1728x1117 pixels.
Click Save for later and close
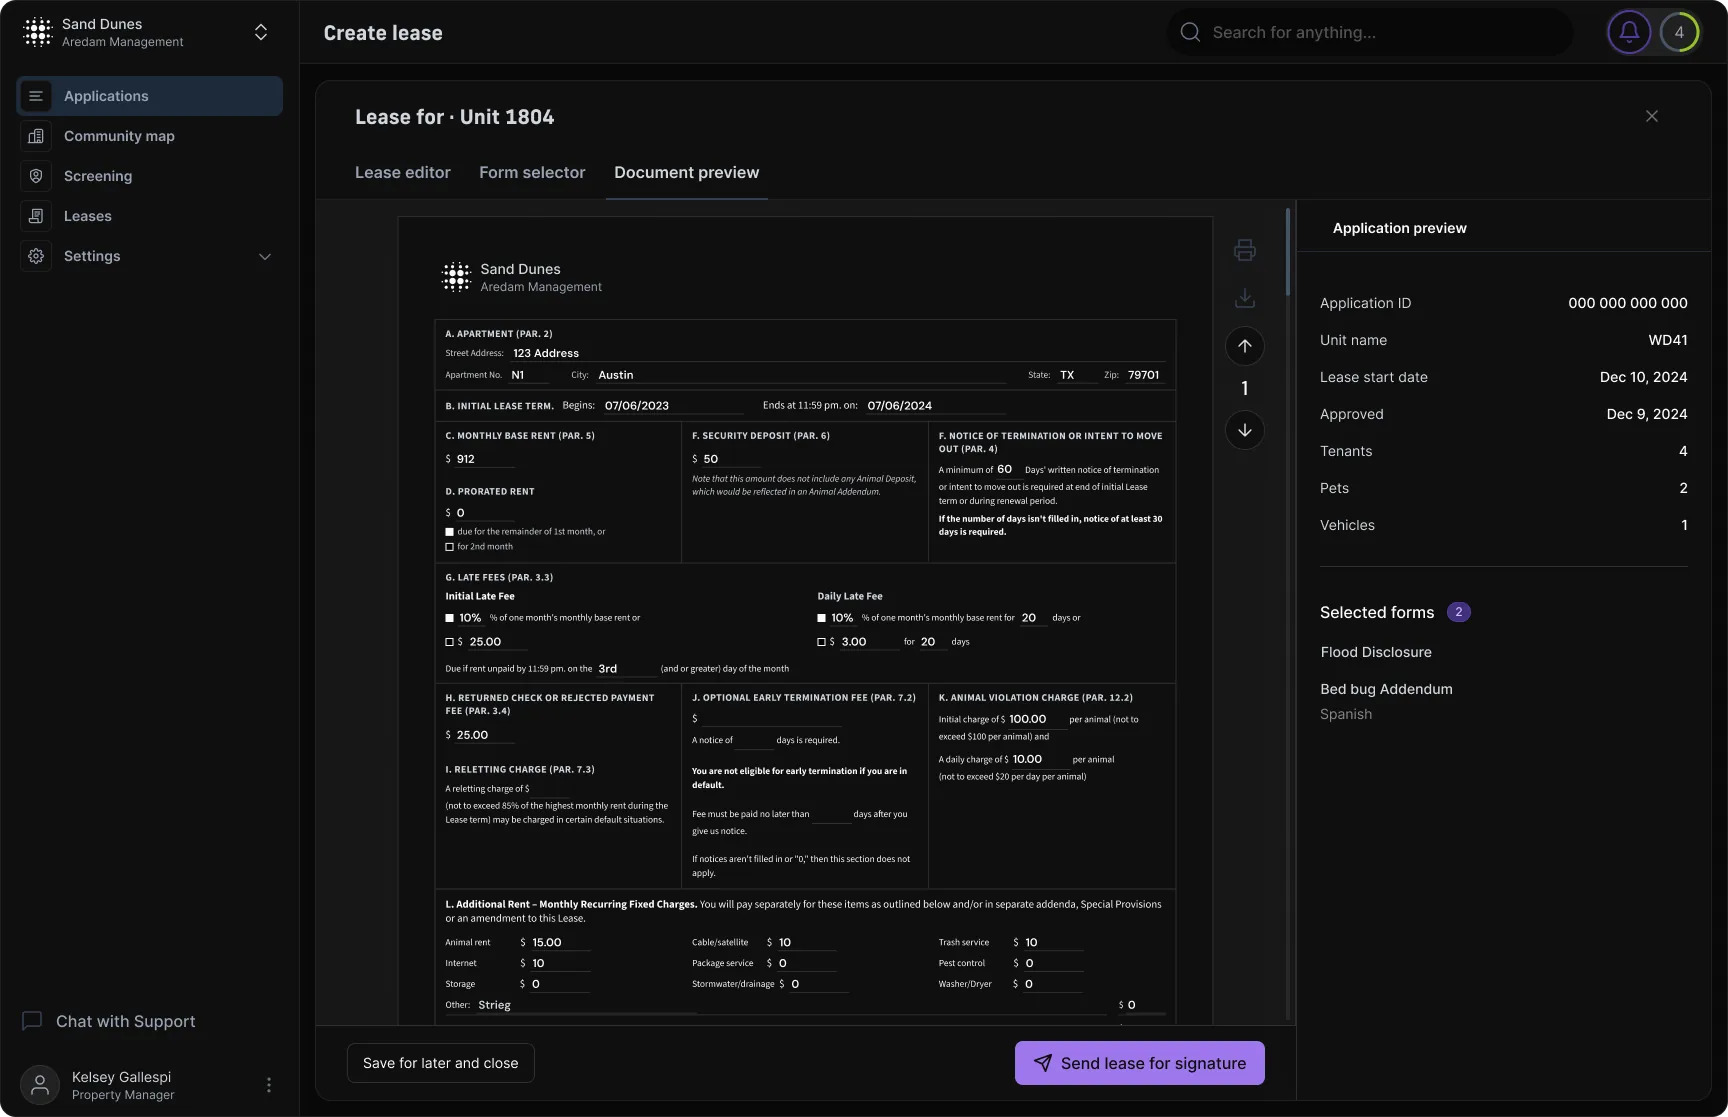coord(441,1063)
